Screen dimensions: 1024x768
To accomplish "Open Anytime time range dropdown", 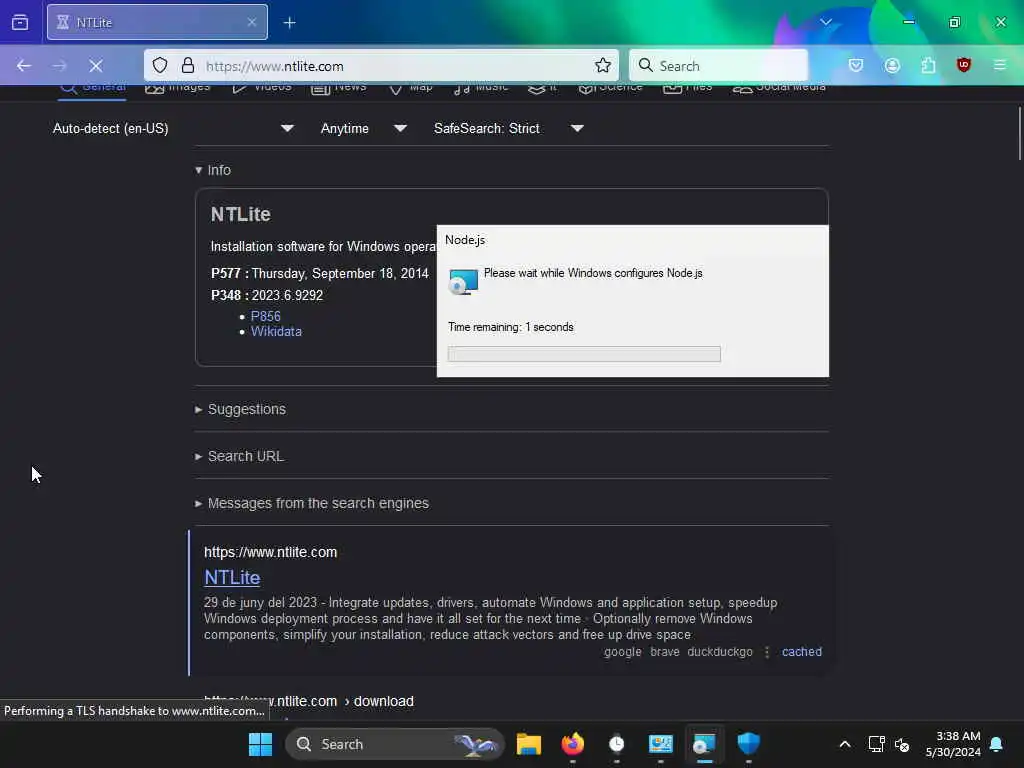I will [364, 129].
